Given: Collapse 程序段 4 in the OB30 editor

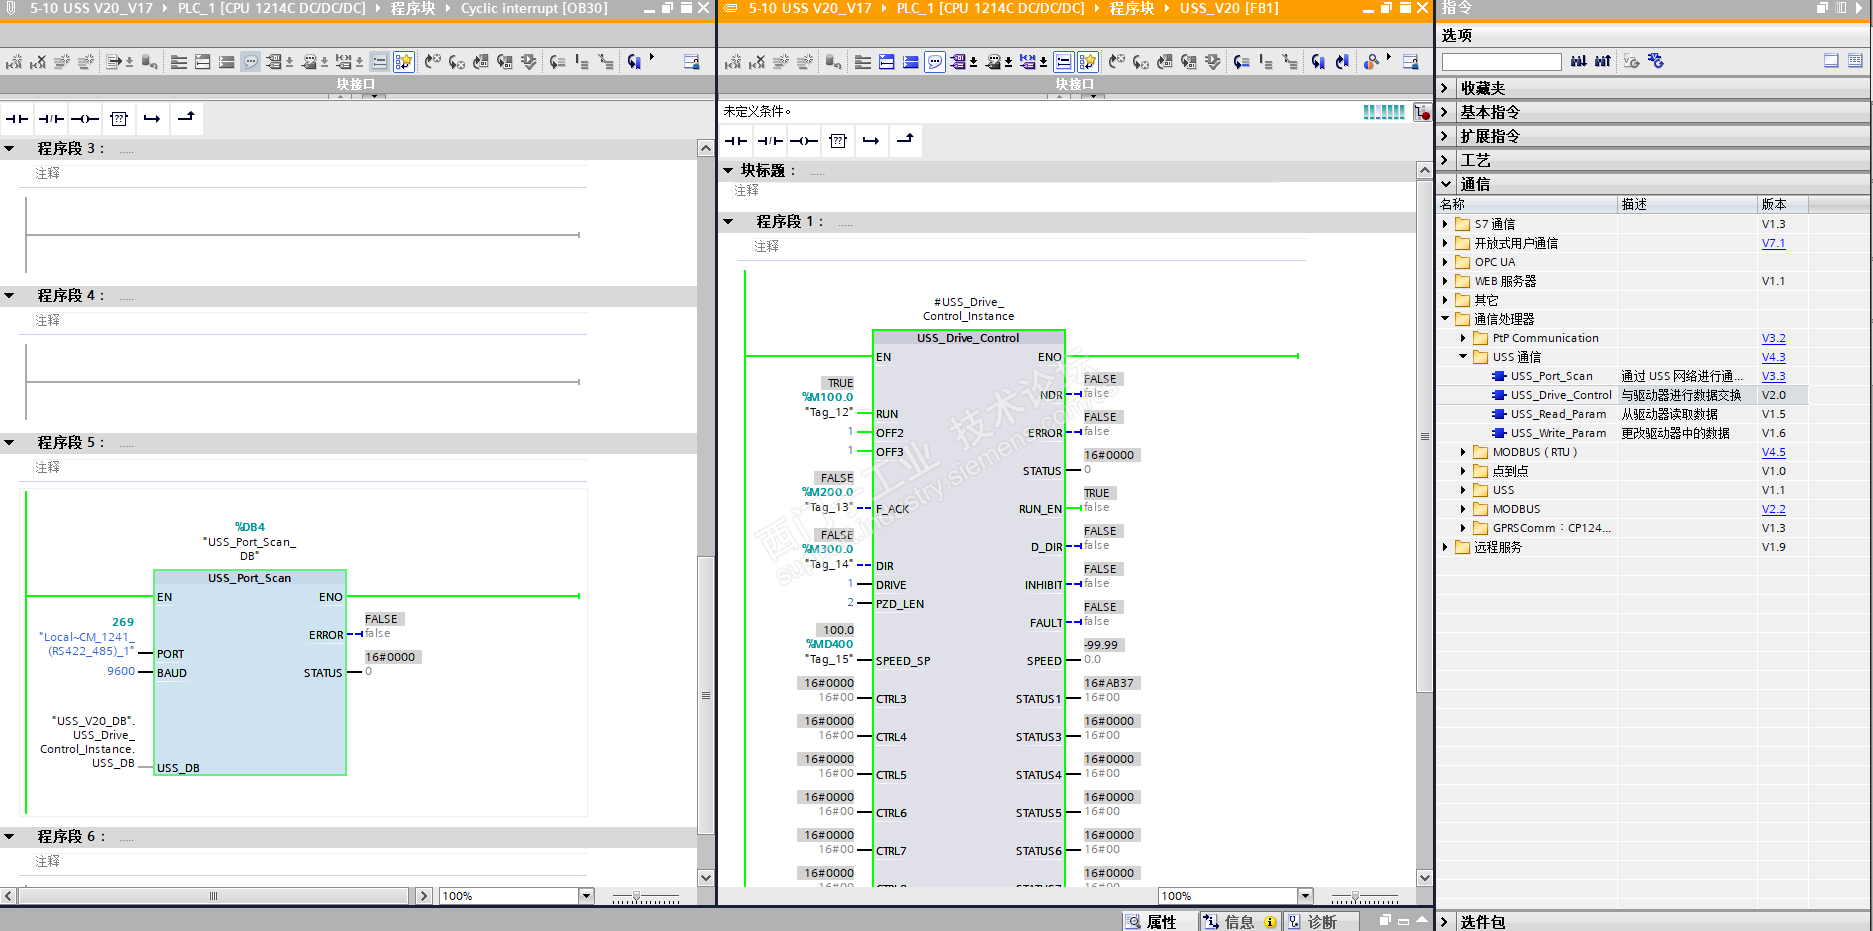Looking at the screenshot, I should (x=10, y=296).
